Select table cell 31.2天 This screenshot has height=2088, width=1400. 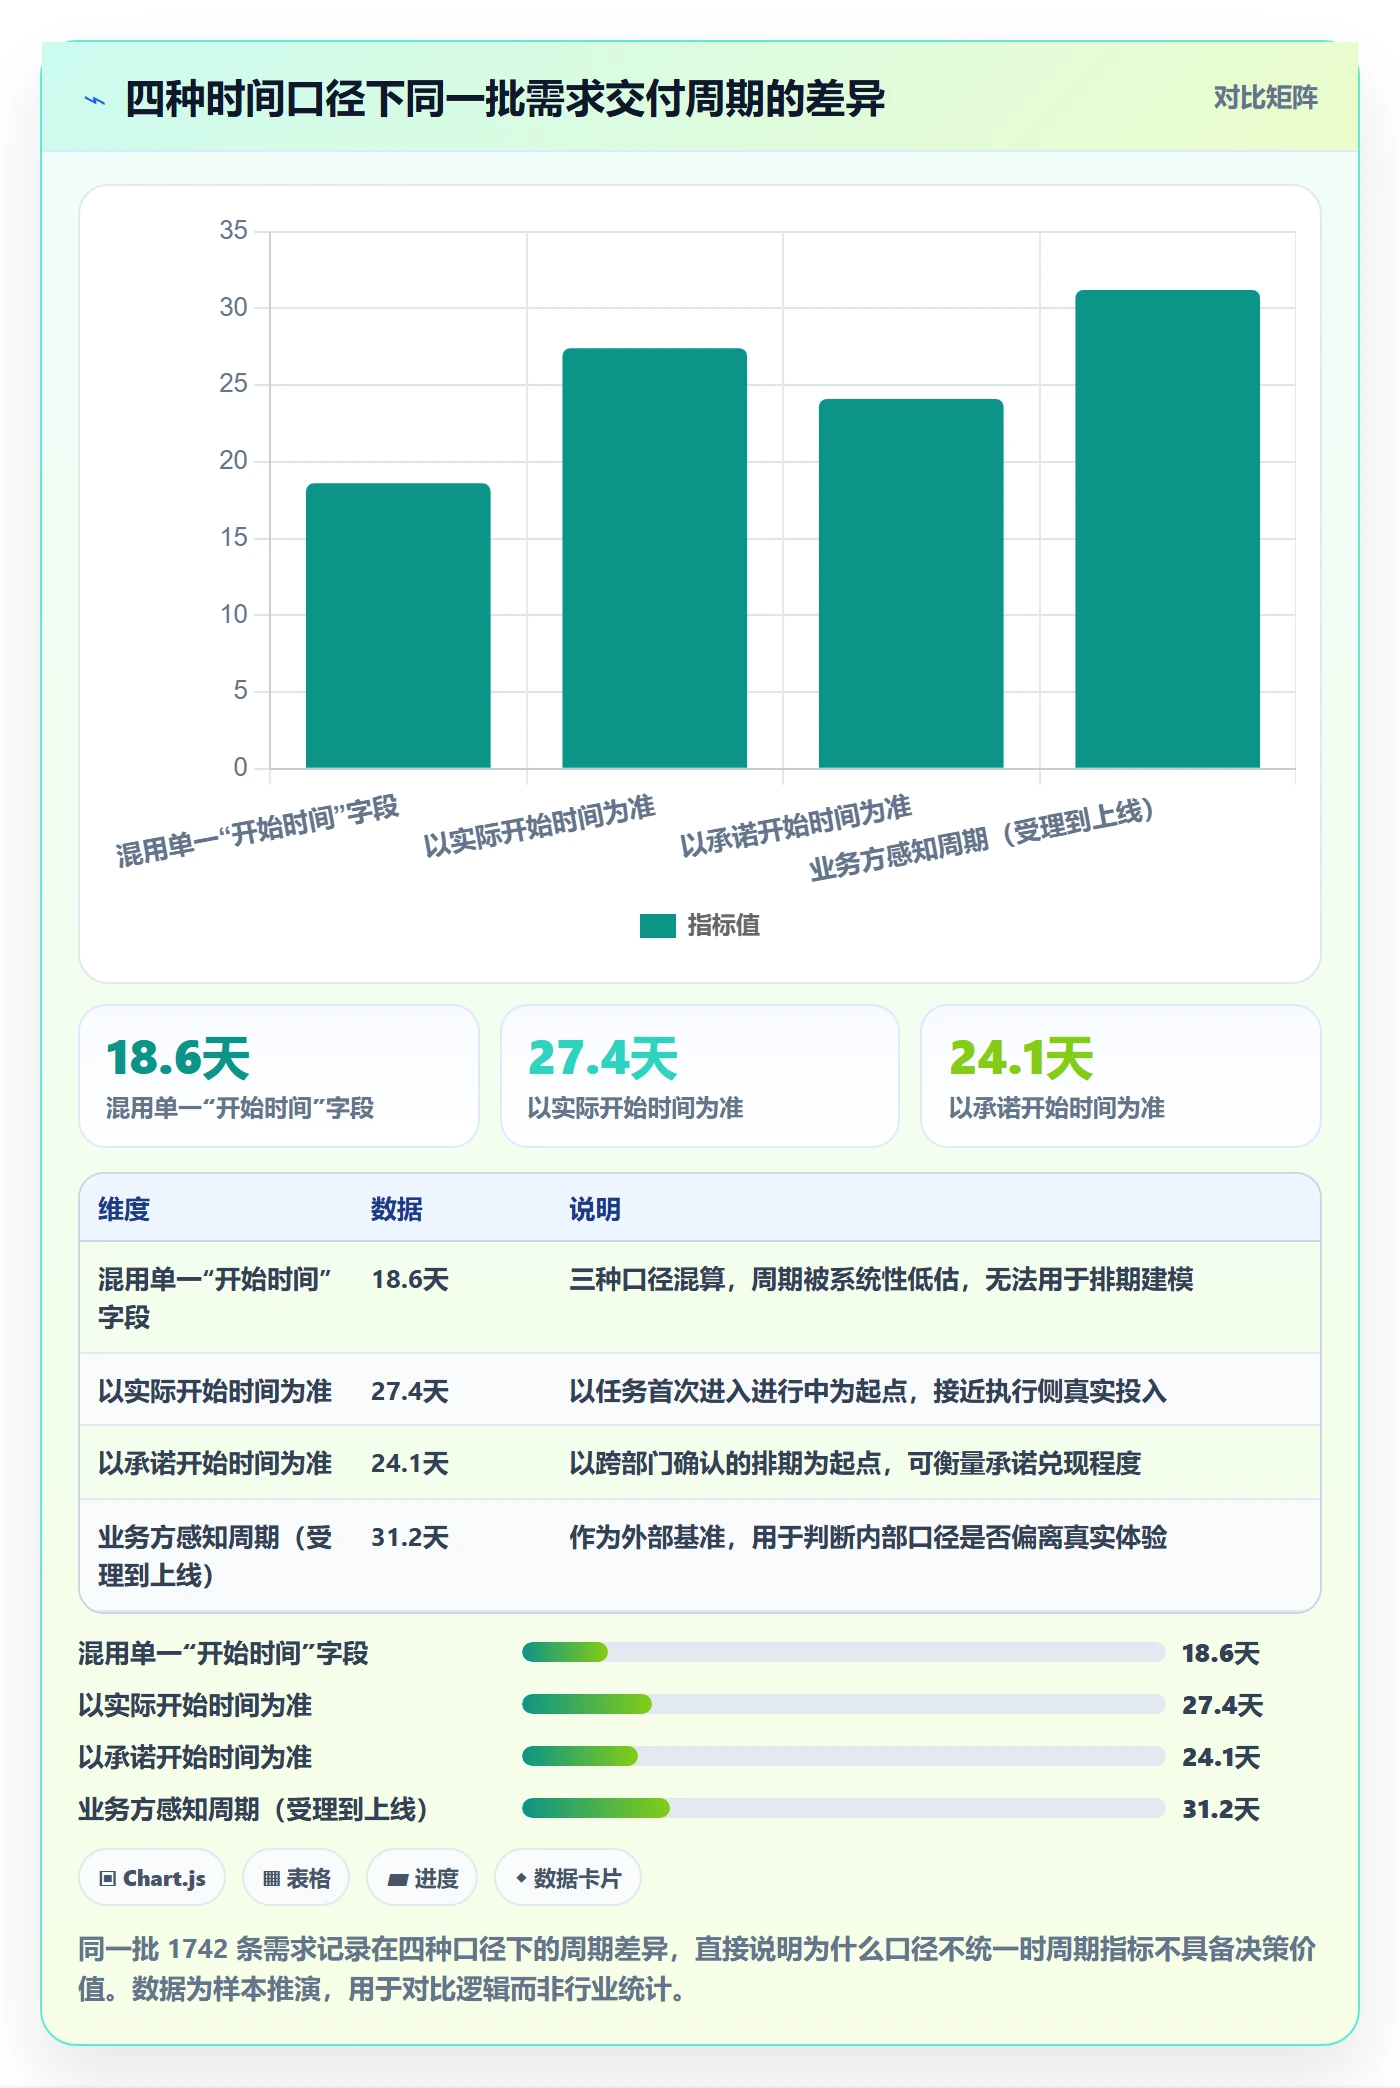pos(410,1537)
